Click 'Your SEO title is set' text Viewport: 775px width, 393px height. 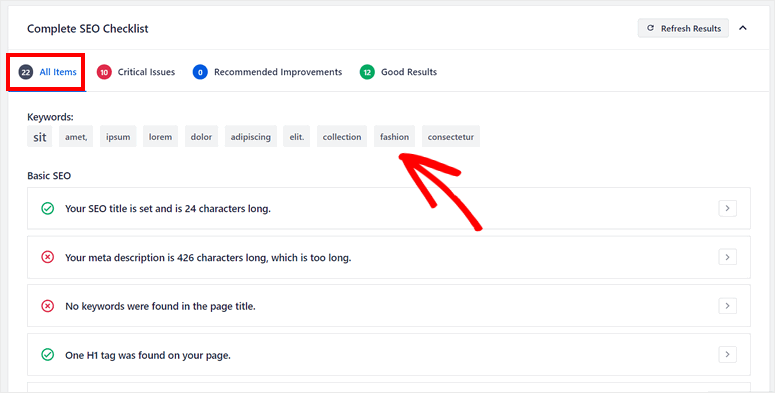coord(168,209)
